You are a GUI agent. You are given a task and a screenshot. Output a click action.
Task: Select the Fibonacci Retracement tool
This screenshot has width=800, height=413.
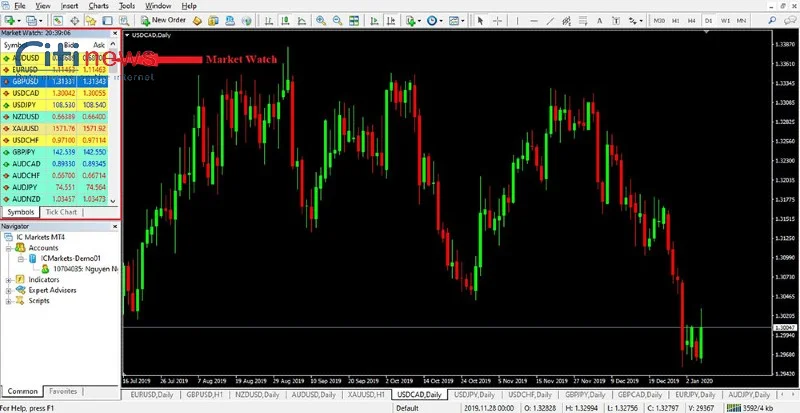tap(583, 20)
